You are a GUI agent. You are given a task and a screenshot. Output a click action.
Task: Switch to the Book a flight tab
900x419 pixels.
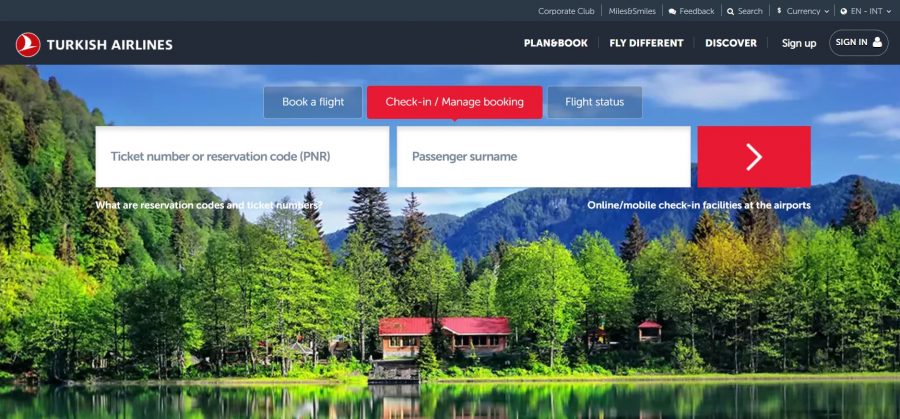[313, 102]
